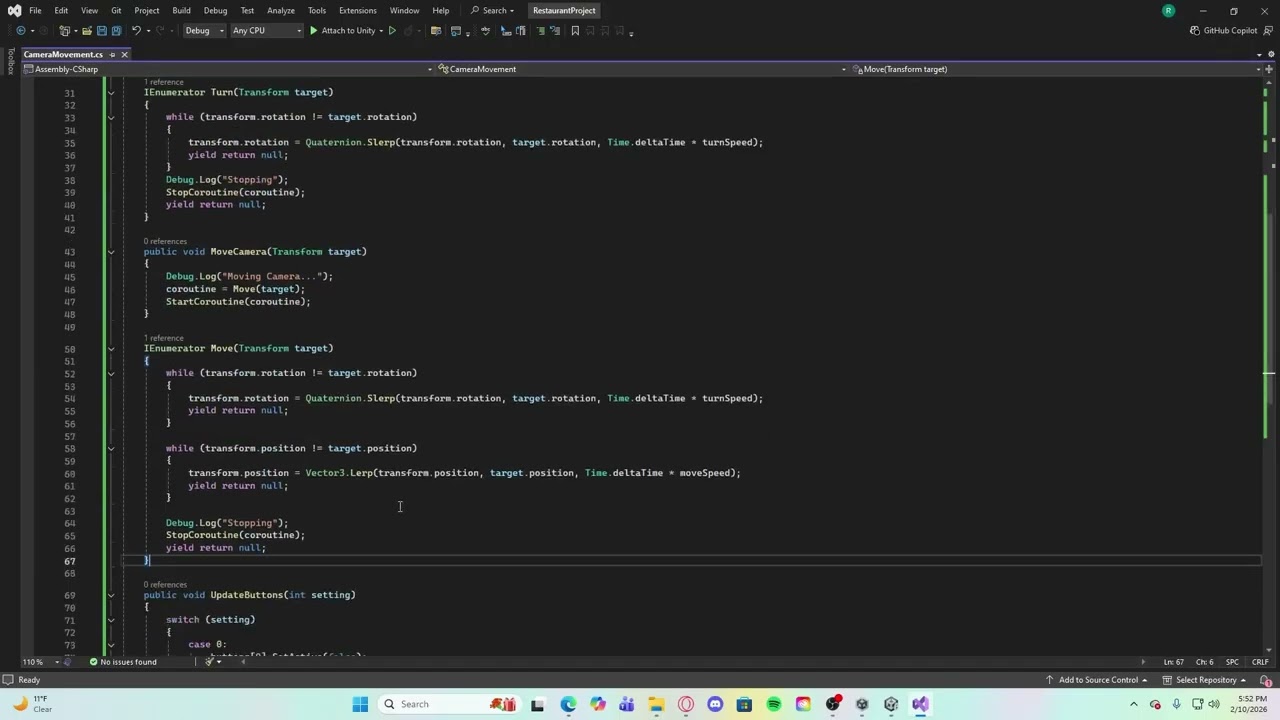Save the current file with disk icon
The width and height of the screenshot is (1280, 720).
coord(102,31)
